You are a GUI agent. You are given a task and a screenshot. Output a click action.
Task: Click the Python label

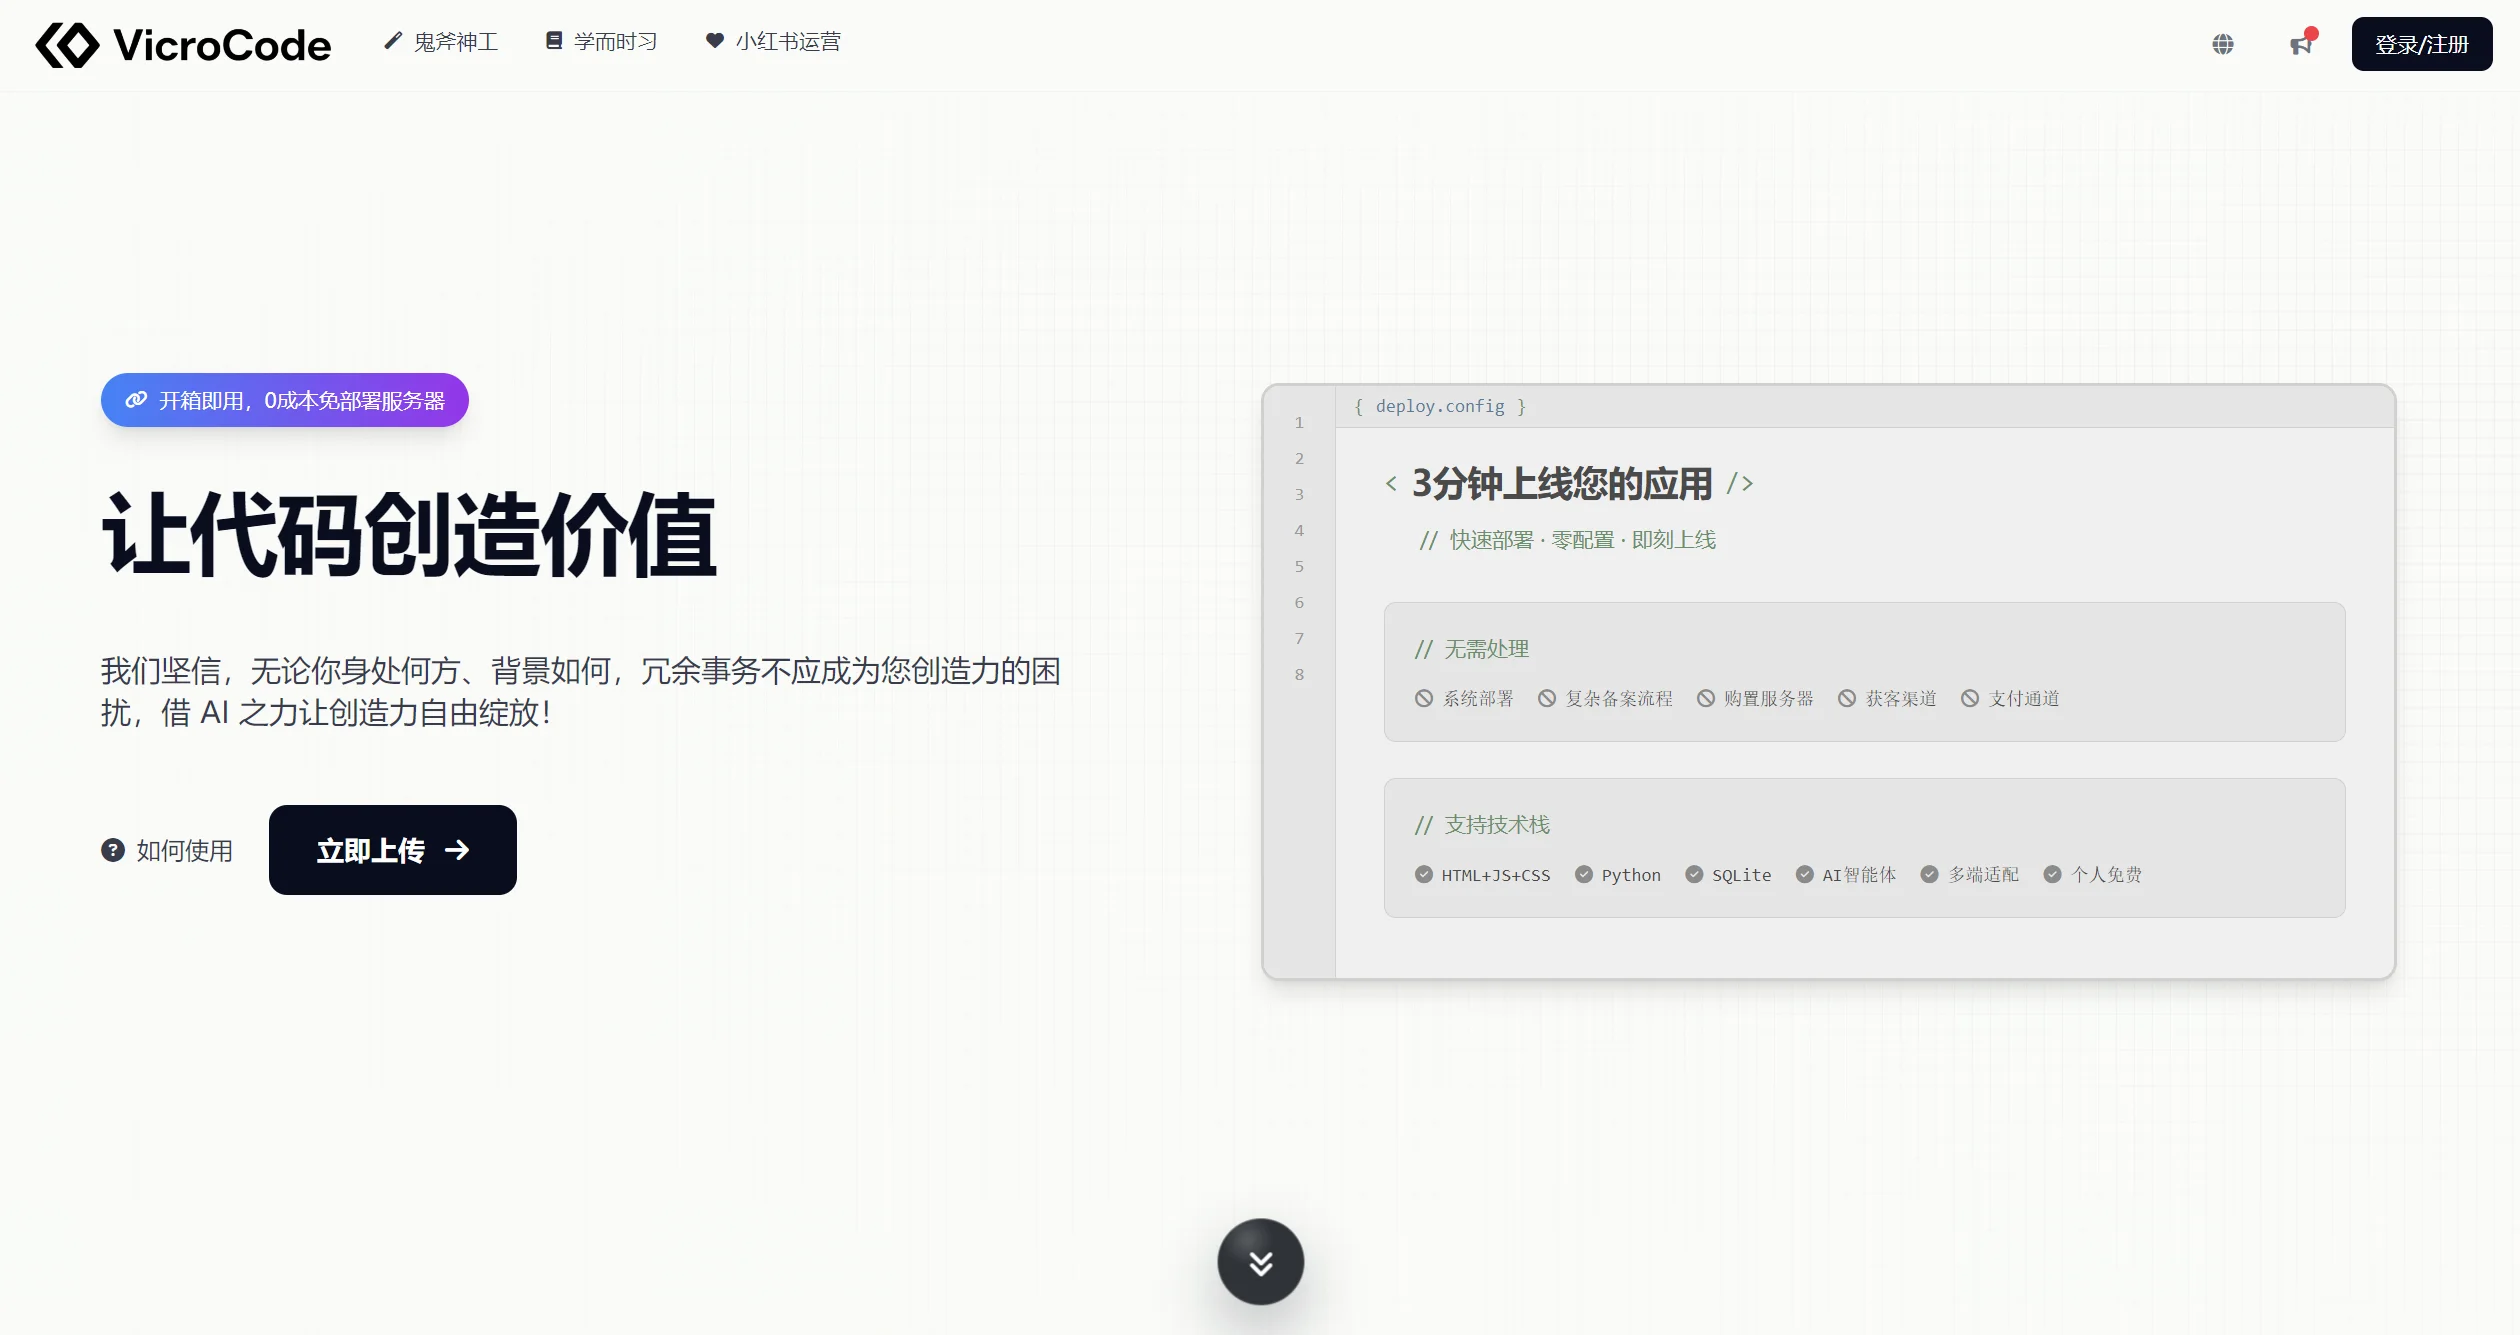pos(1631,875)
